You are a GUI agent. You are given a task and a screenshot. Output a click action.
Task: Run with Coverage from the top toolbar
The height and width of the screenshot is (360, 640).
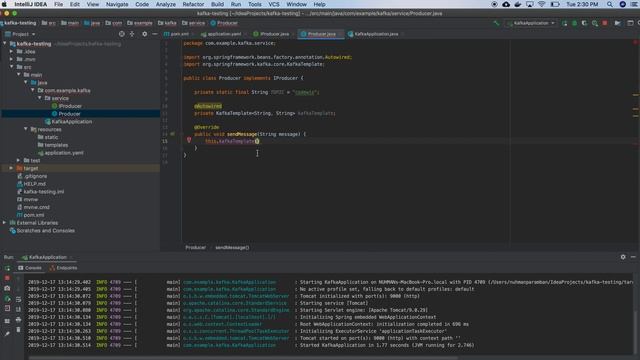pyautogui.click(x=584, y=23)
